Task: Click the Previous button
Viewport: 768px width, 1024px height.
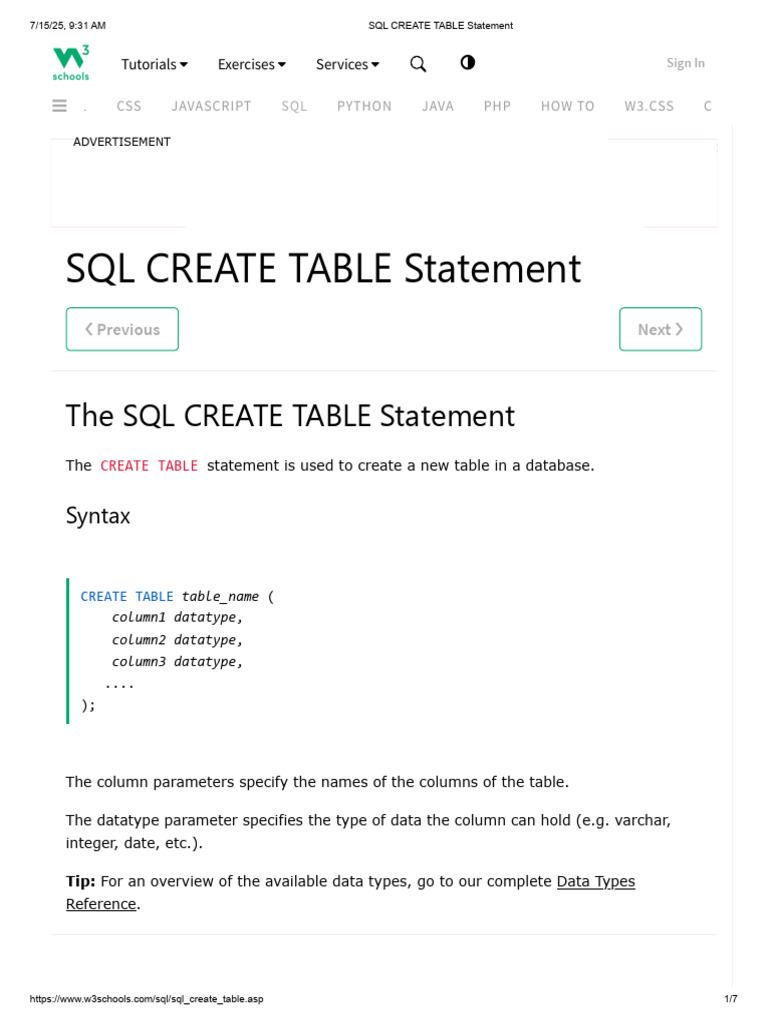Action: (122, 329)
